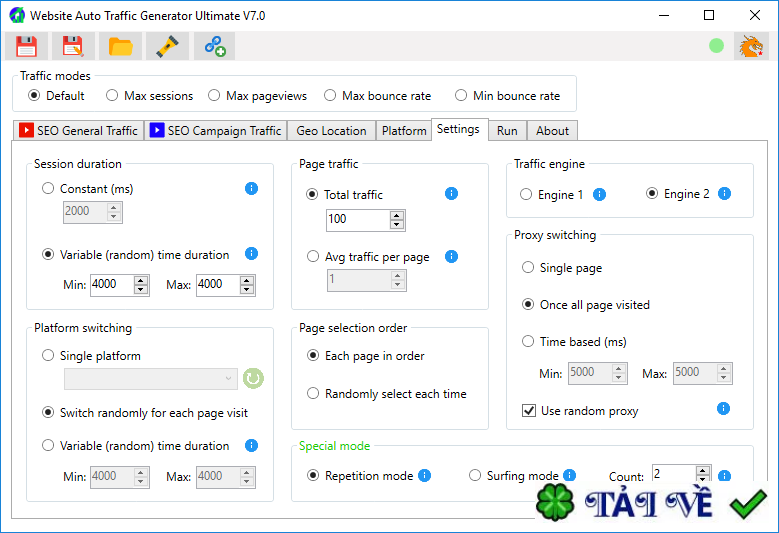
Task: Select Platform switching Variable time duration
Action: 136,446
